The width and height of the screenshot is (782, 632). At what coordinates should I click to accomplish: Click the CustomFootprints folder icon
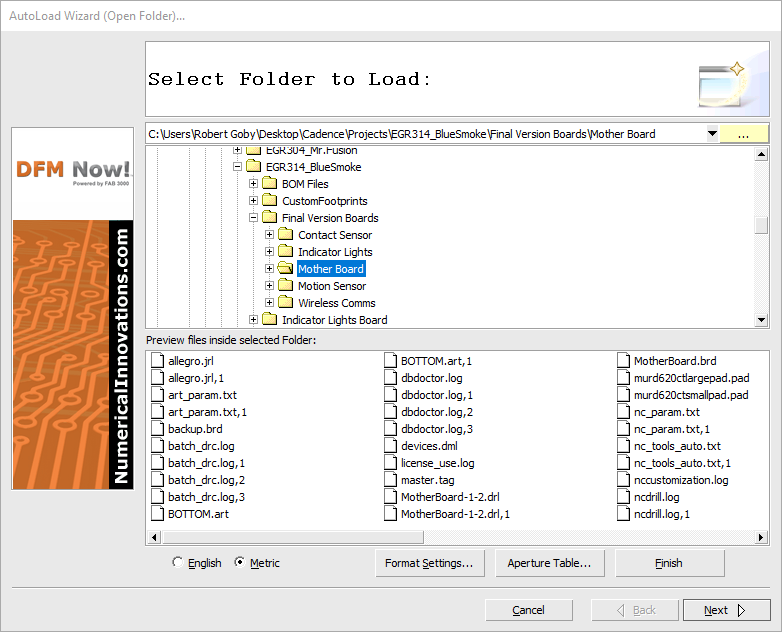coord(269,200)
